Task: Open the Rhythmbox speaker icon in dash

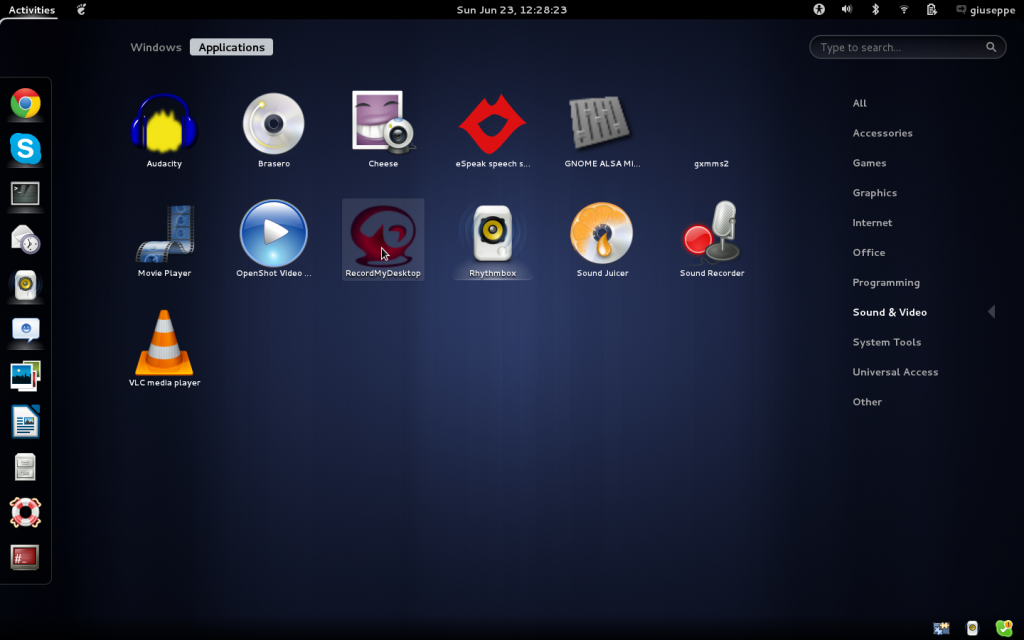Action: 25,285
